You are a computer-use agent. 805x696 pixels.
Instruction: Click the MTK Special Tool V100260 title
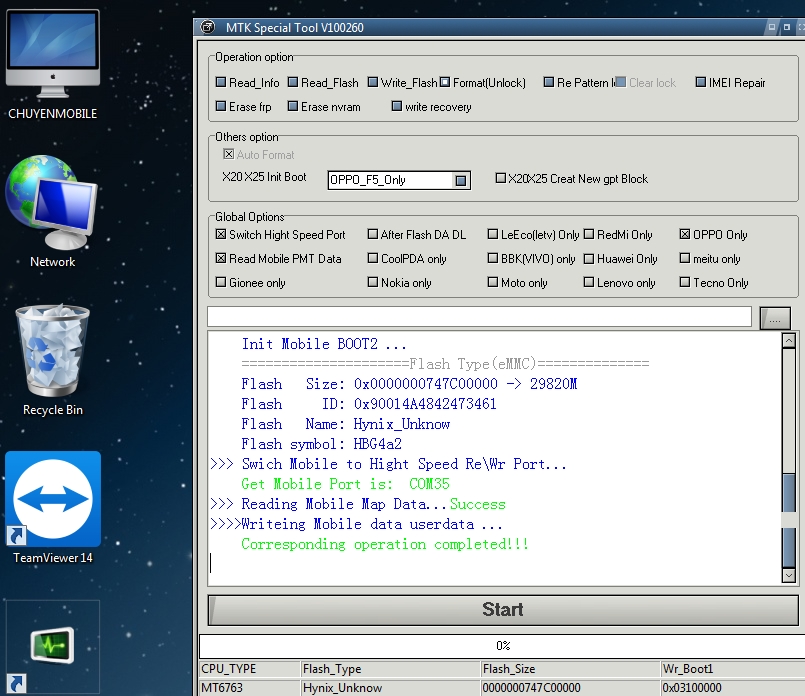[x=295, y=27]
